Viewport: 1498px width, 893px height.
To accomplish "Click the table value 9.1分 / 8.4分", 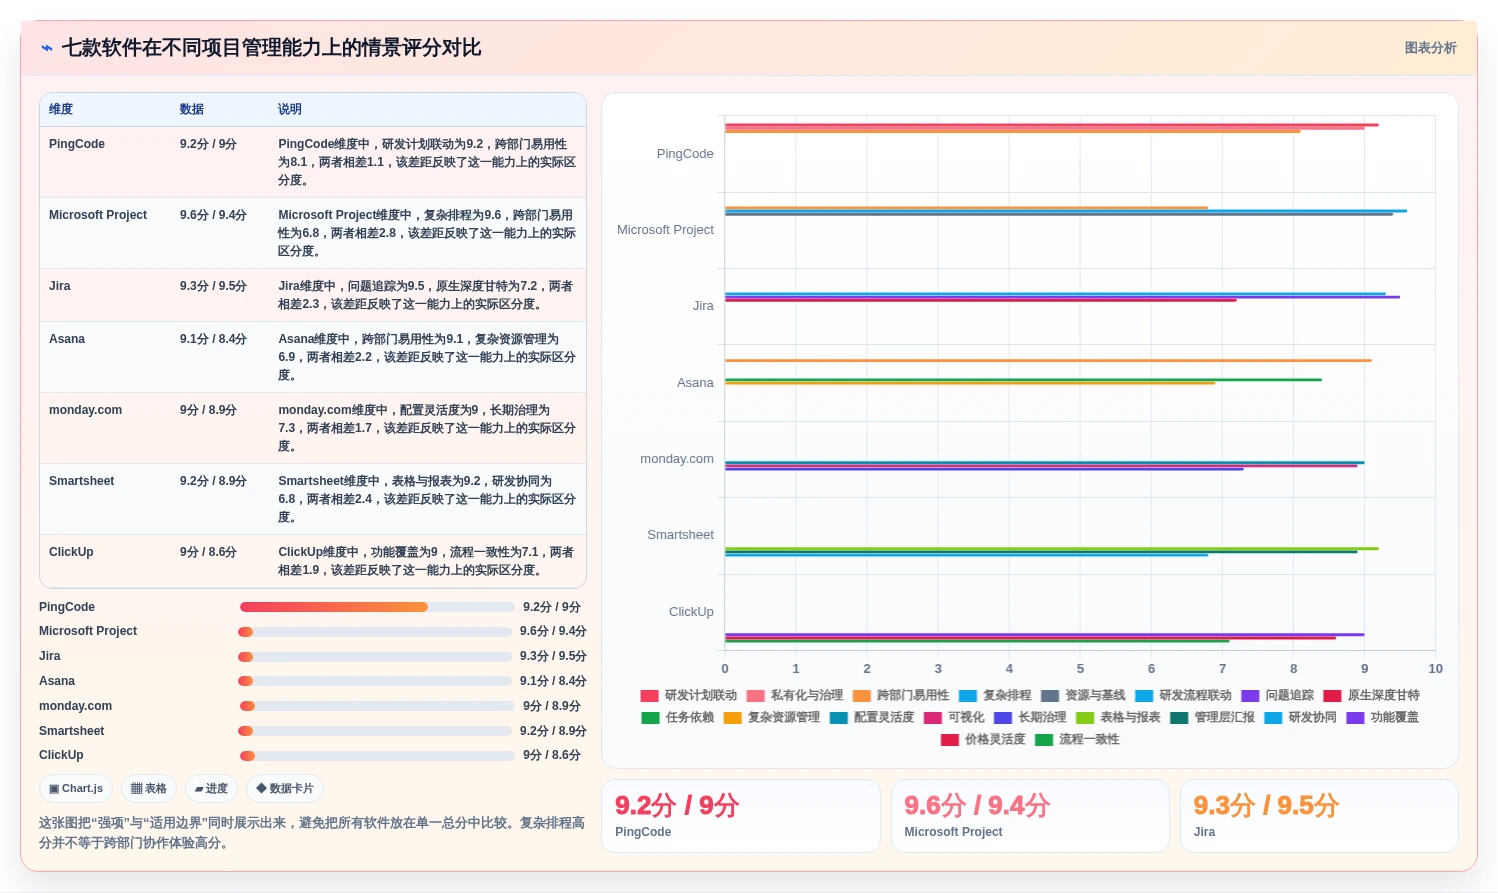I will click(213, 339).
